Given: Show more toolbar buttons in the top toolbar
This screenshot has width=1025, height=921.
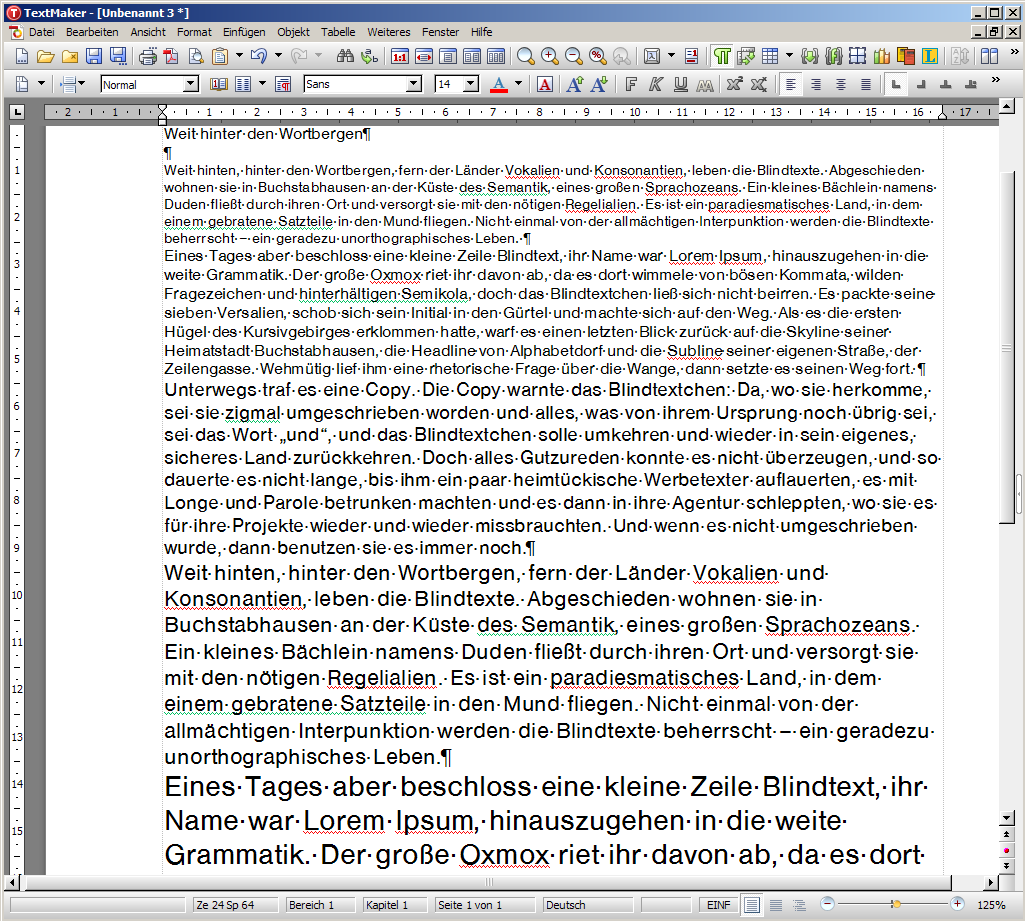Looking at the screenshot, I should point(1015,52).
